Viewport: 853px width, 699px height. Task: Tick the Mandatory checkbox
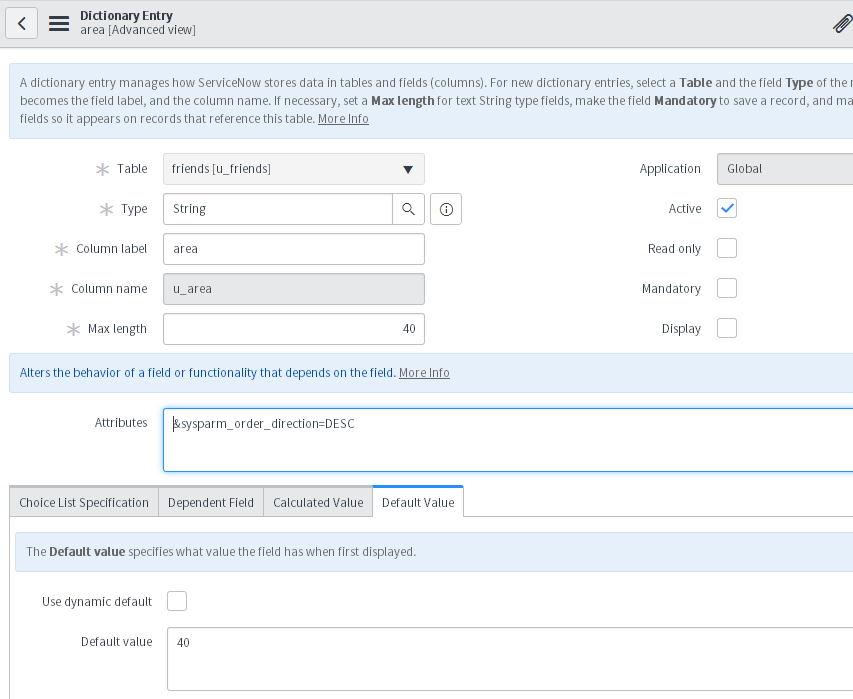point(727,288)
